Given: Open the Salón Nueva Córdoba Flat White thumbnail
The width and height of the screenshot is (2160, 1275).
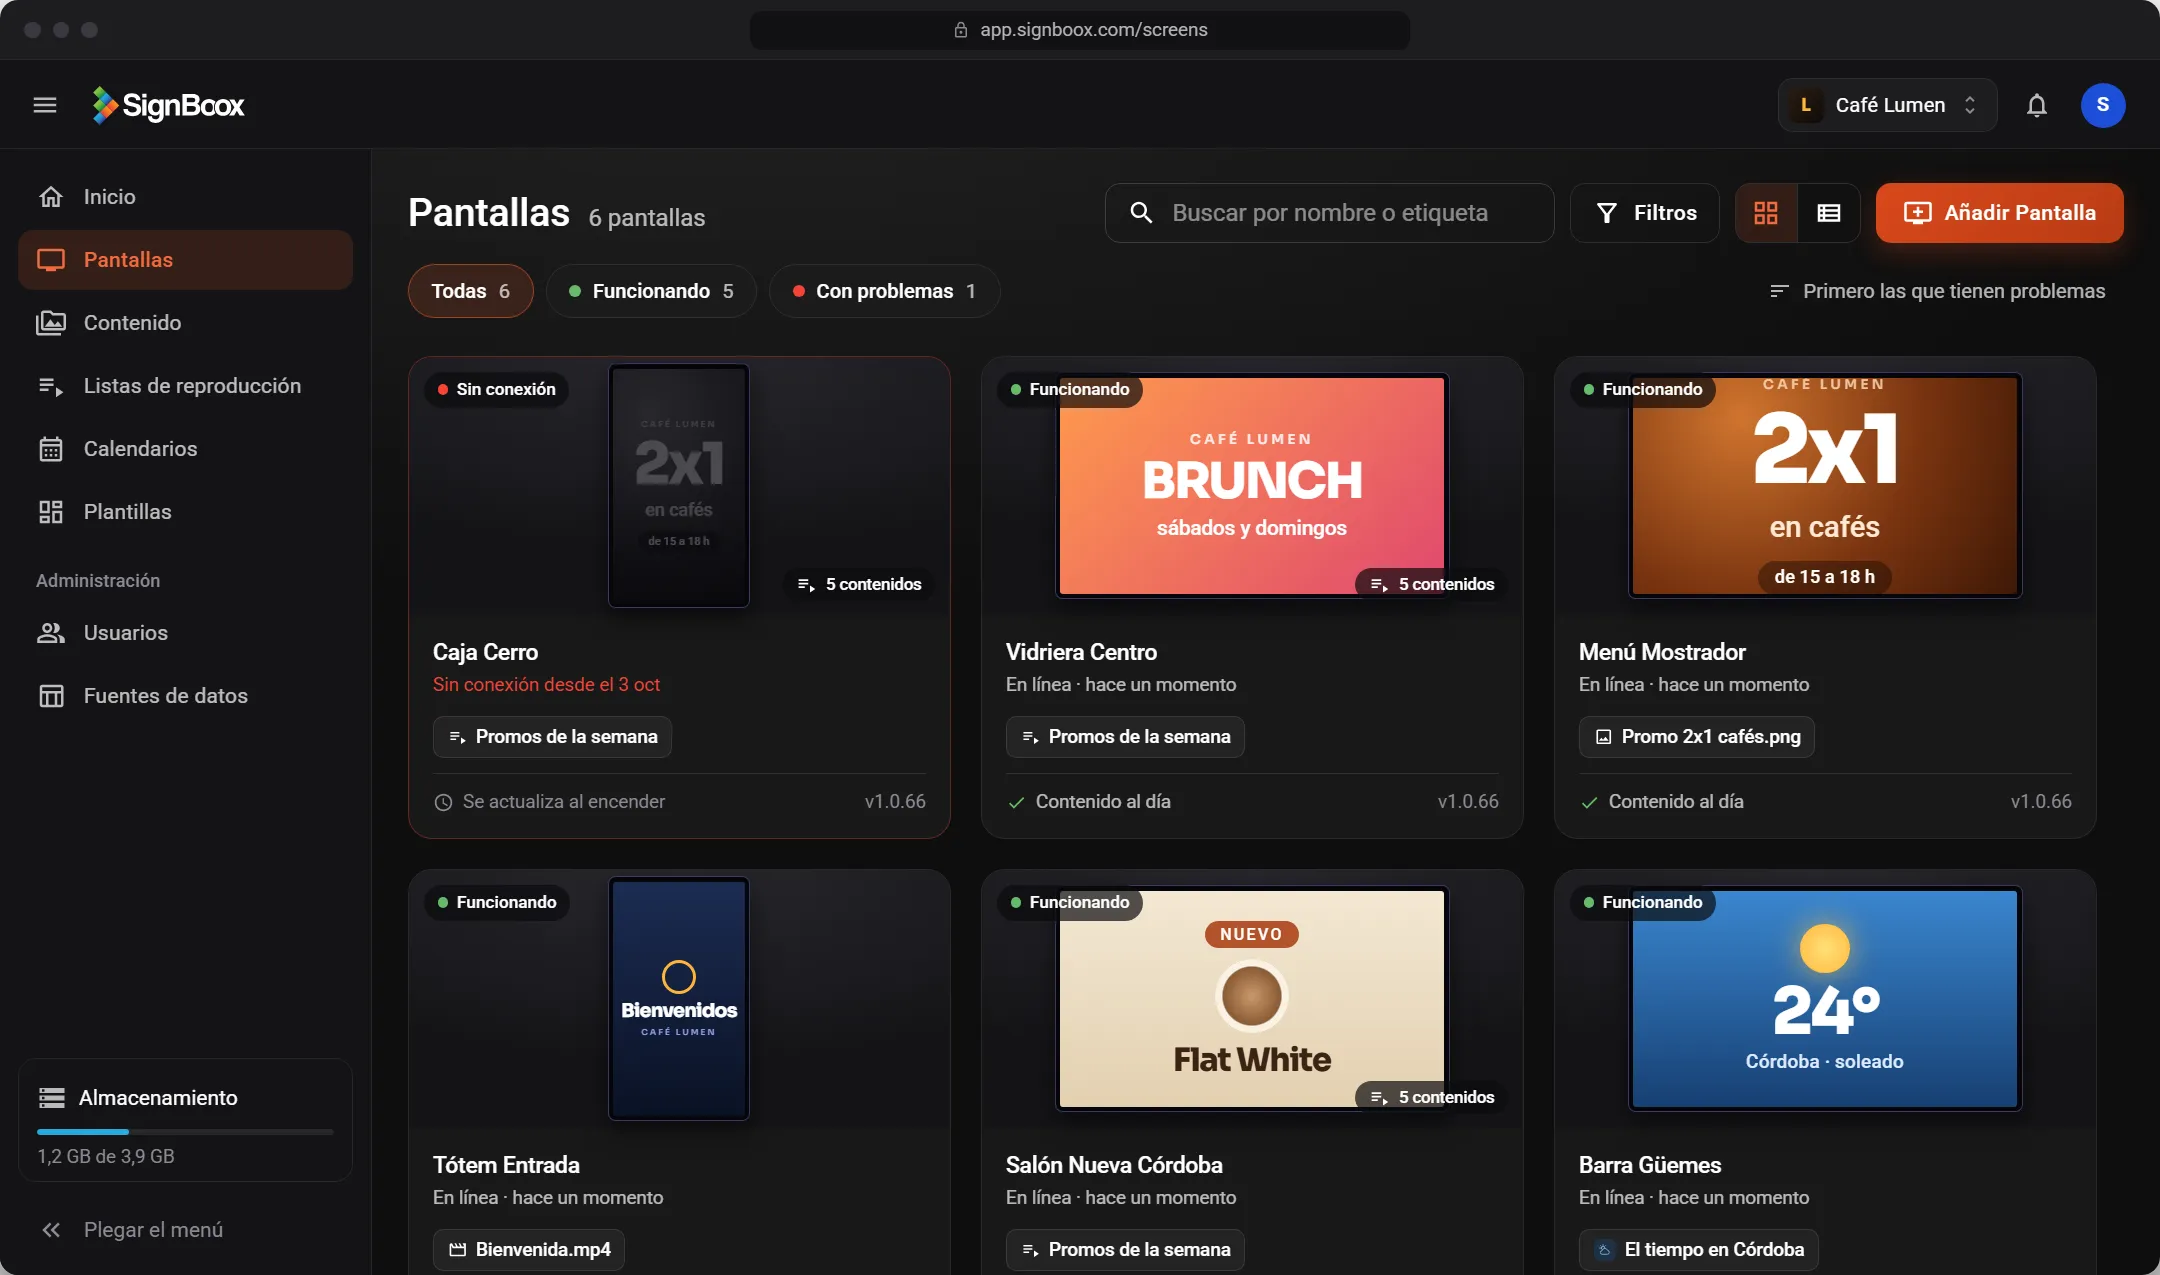Looking at the screenshot, I should tap(1252, 998).
